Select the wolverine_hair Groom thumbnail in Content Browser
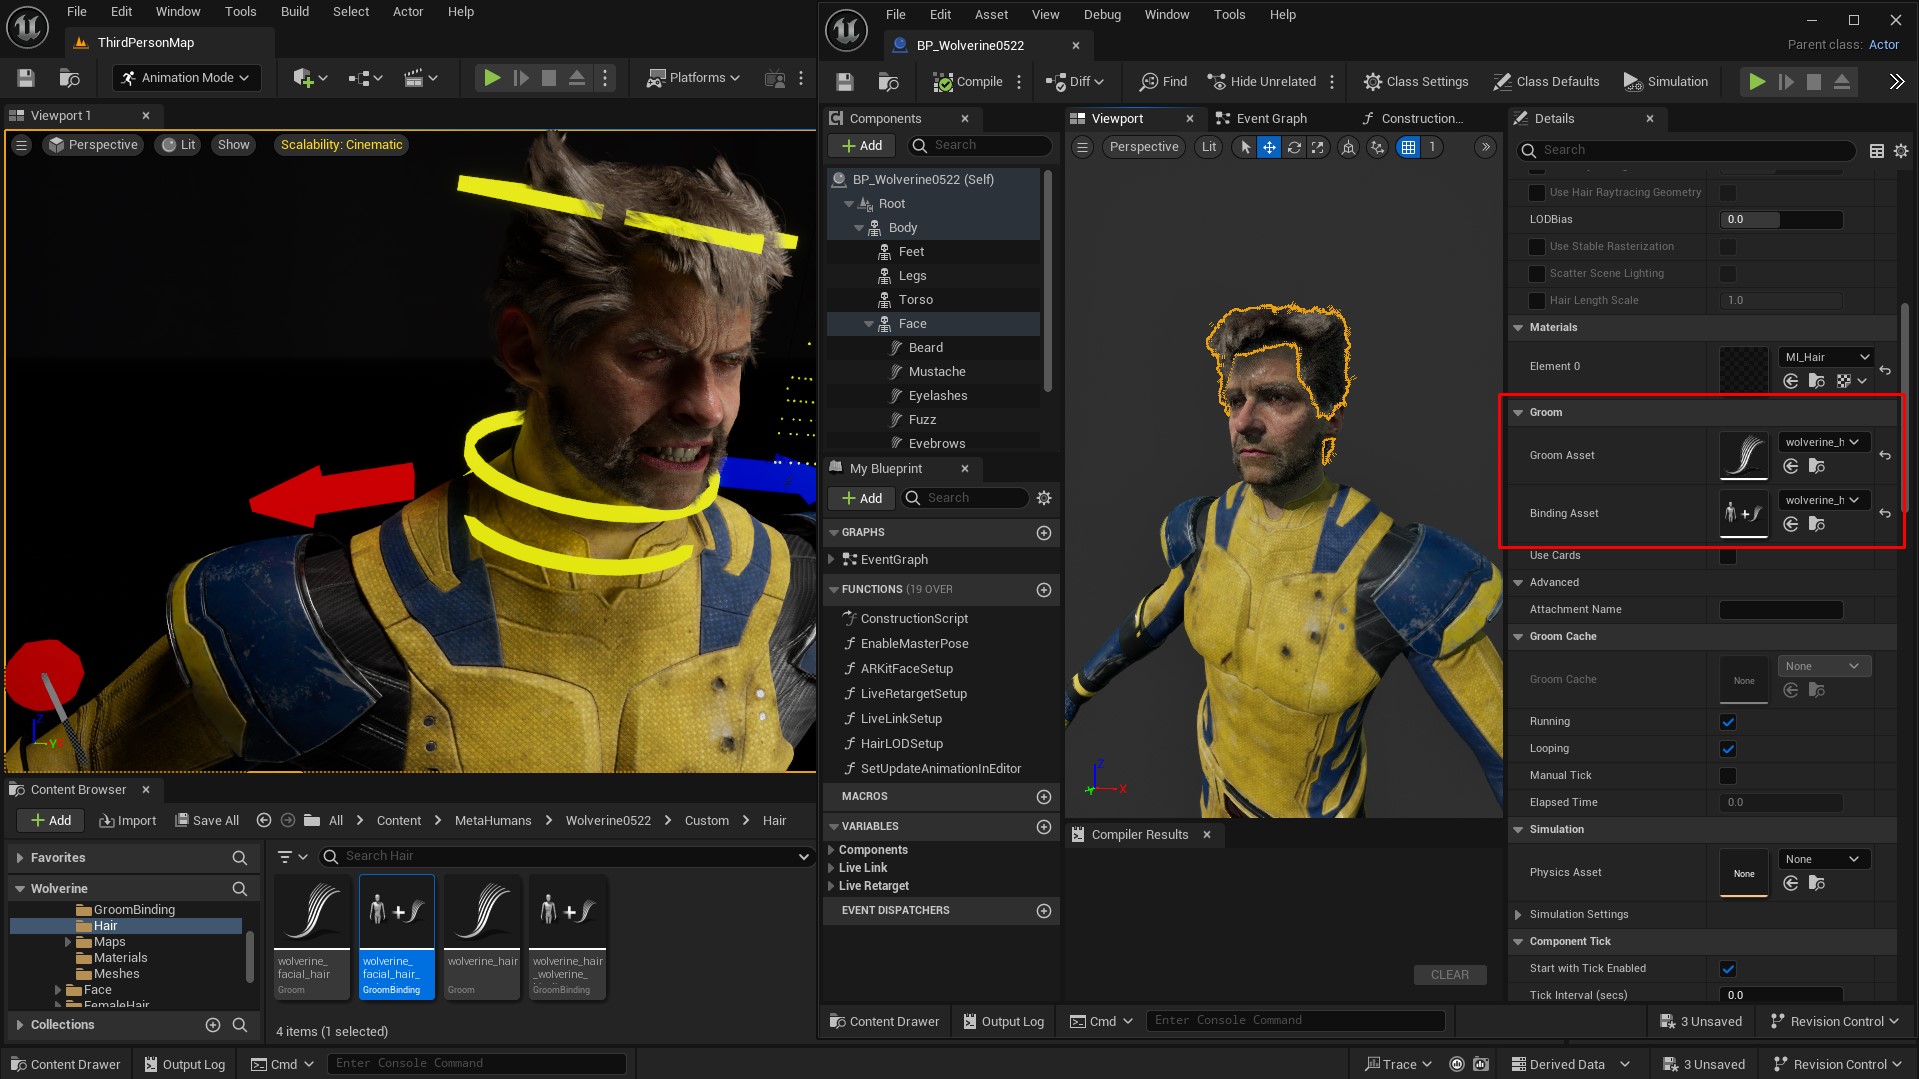 click(481, 910)
